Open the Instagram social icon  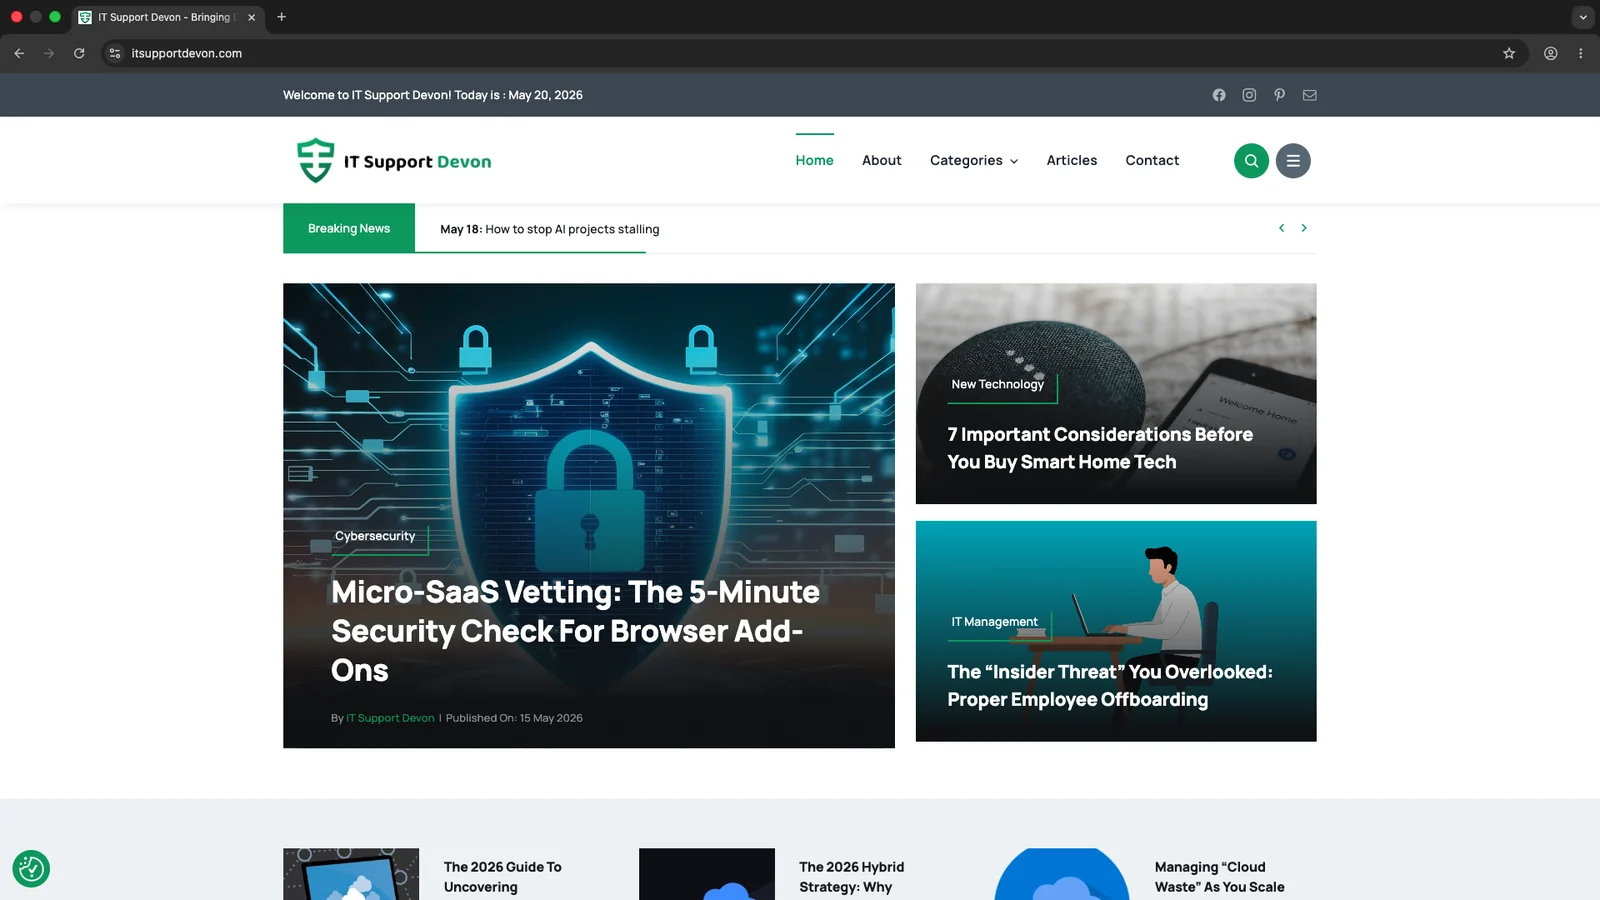tap(1249, 95)
